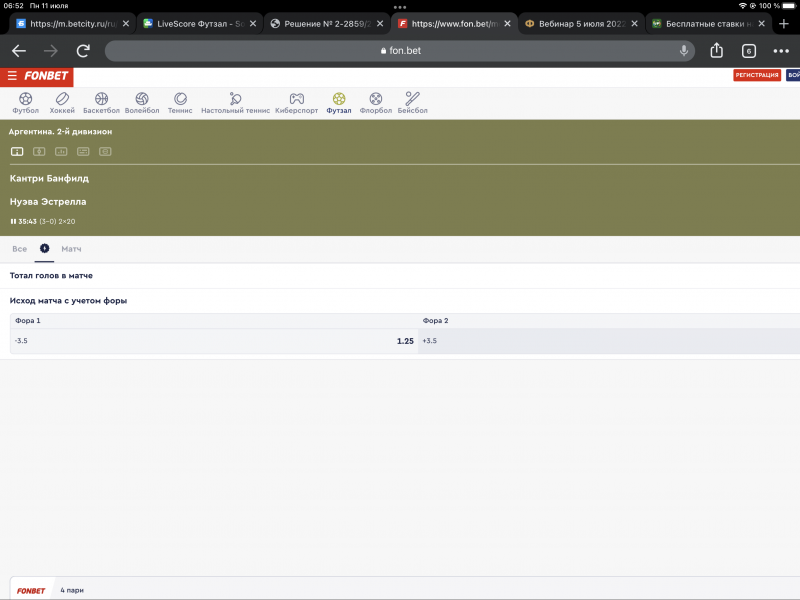Select the Футбол sport icon
Screen dimensions: 800x600
tap(25, 102)
